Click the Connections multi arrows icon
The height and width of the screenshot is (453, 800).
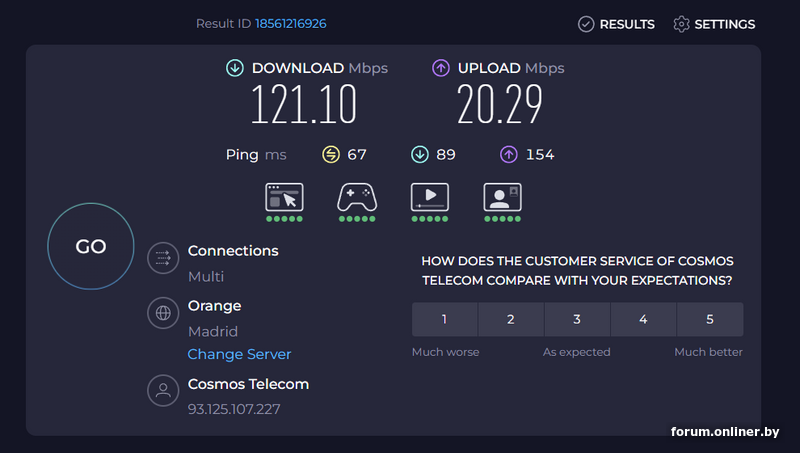click(163, 258)
